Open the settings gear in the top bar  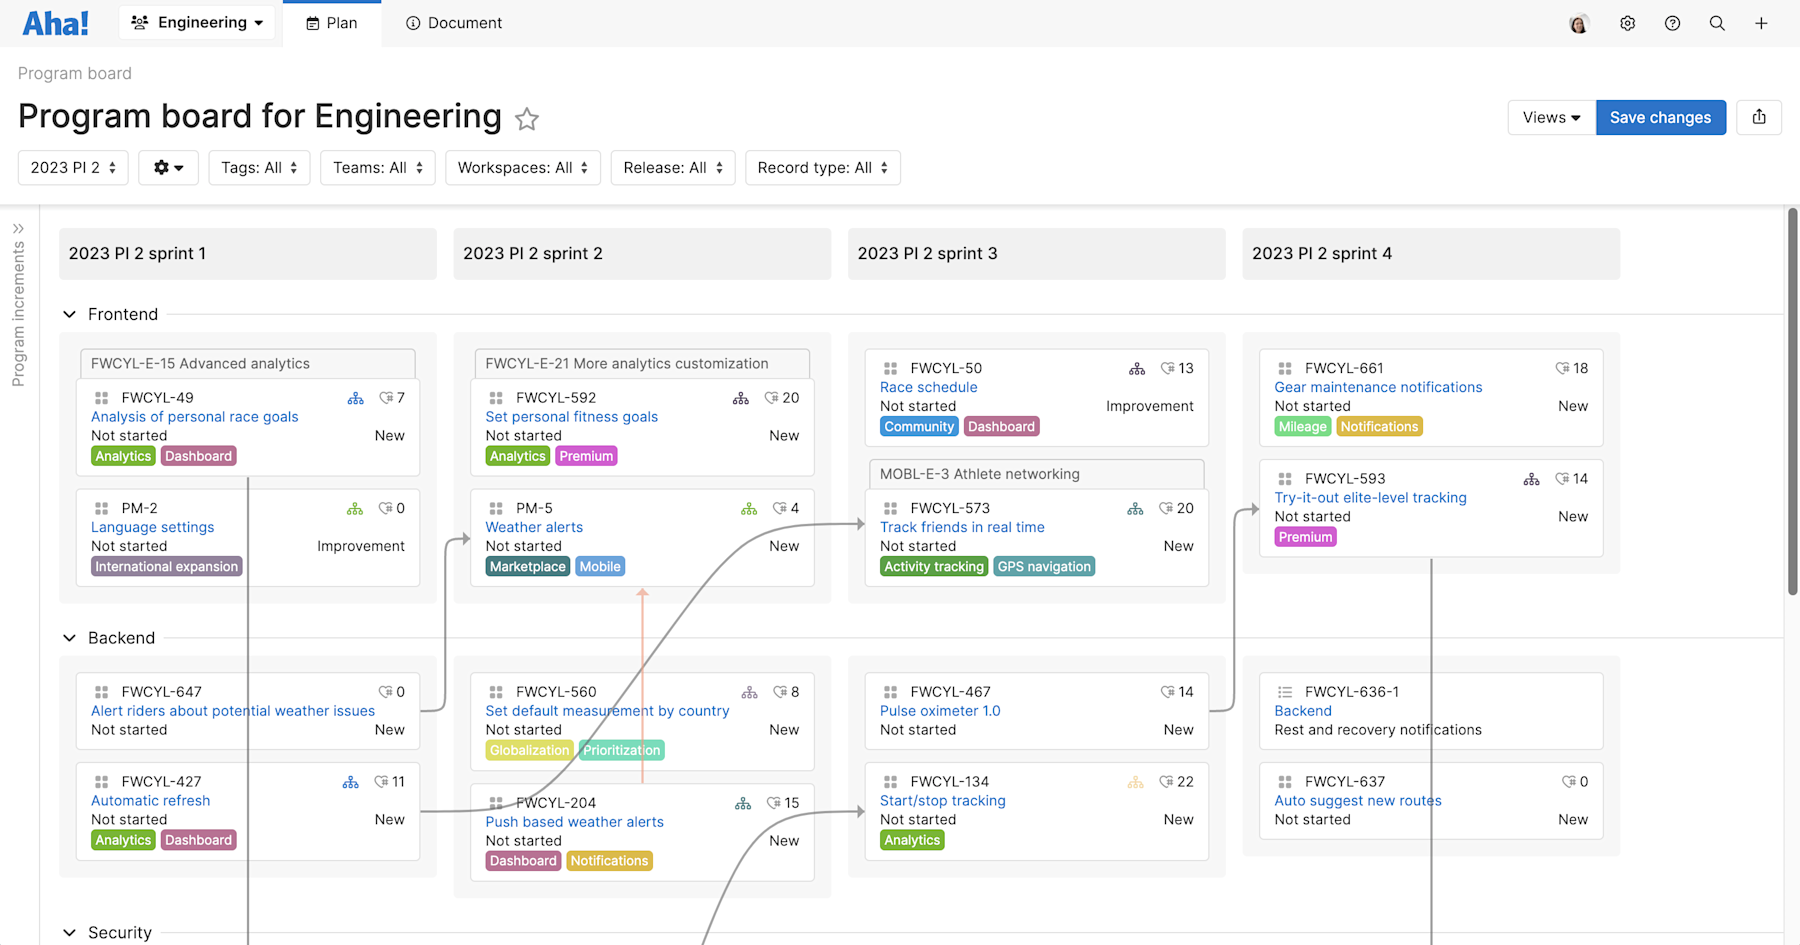coord(1627,22)
